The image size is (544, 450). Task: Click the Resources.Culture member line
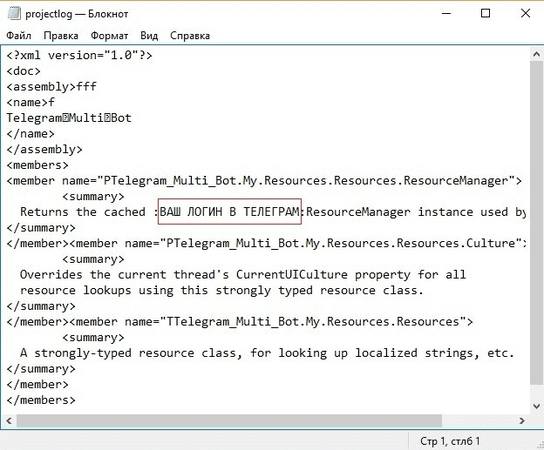266,243
